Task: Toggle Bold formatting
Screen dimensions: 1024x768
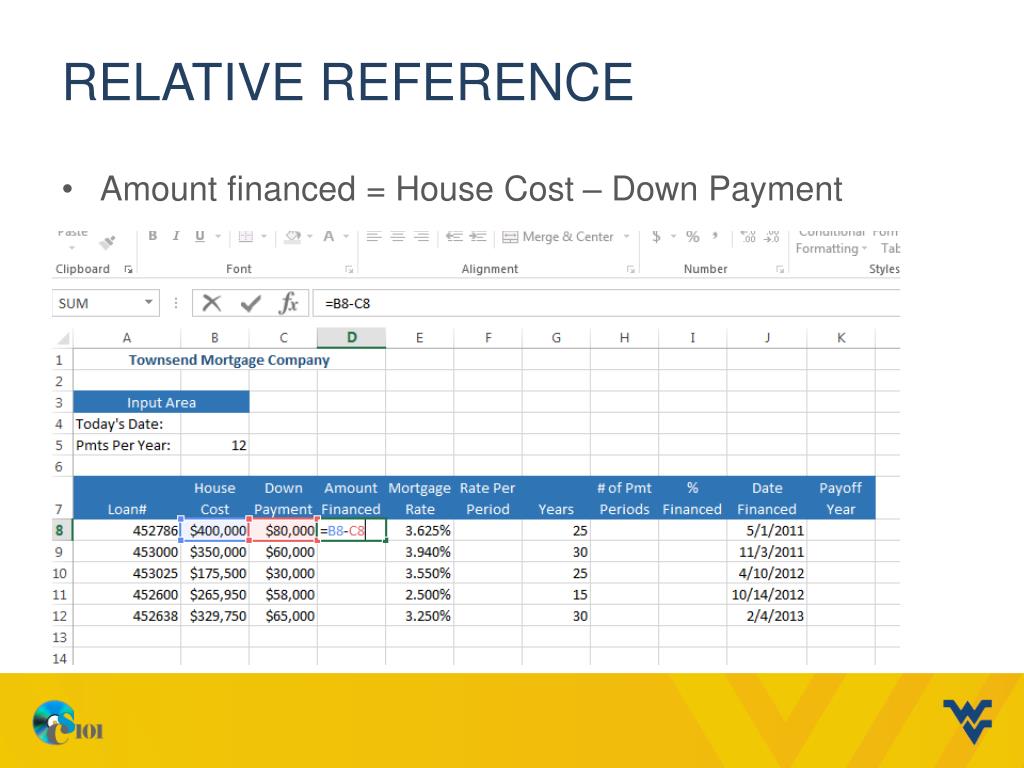Action: [152, 236]
